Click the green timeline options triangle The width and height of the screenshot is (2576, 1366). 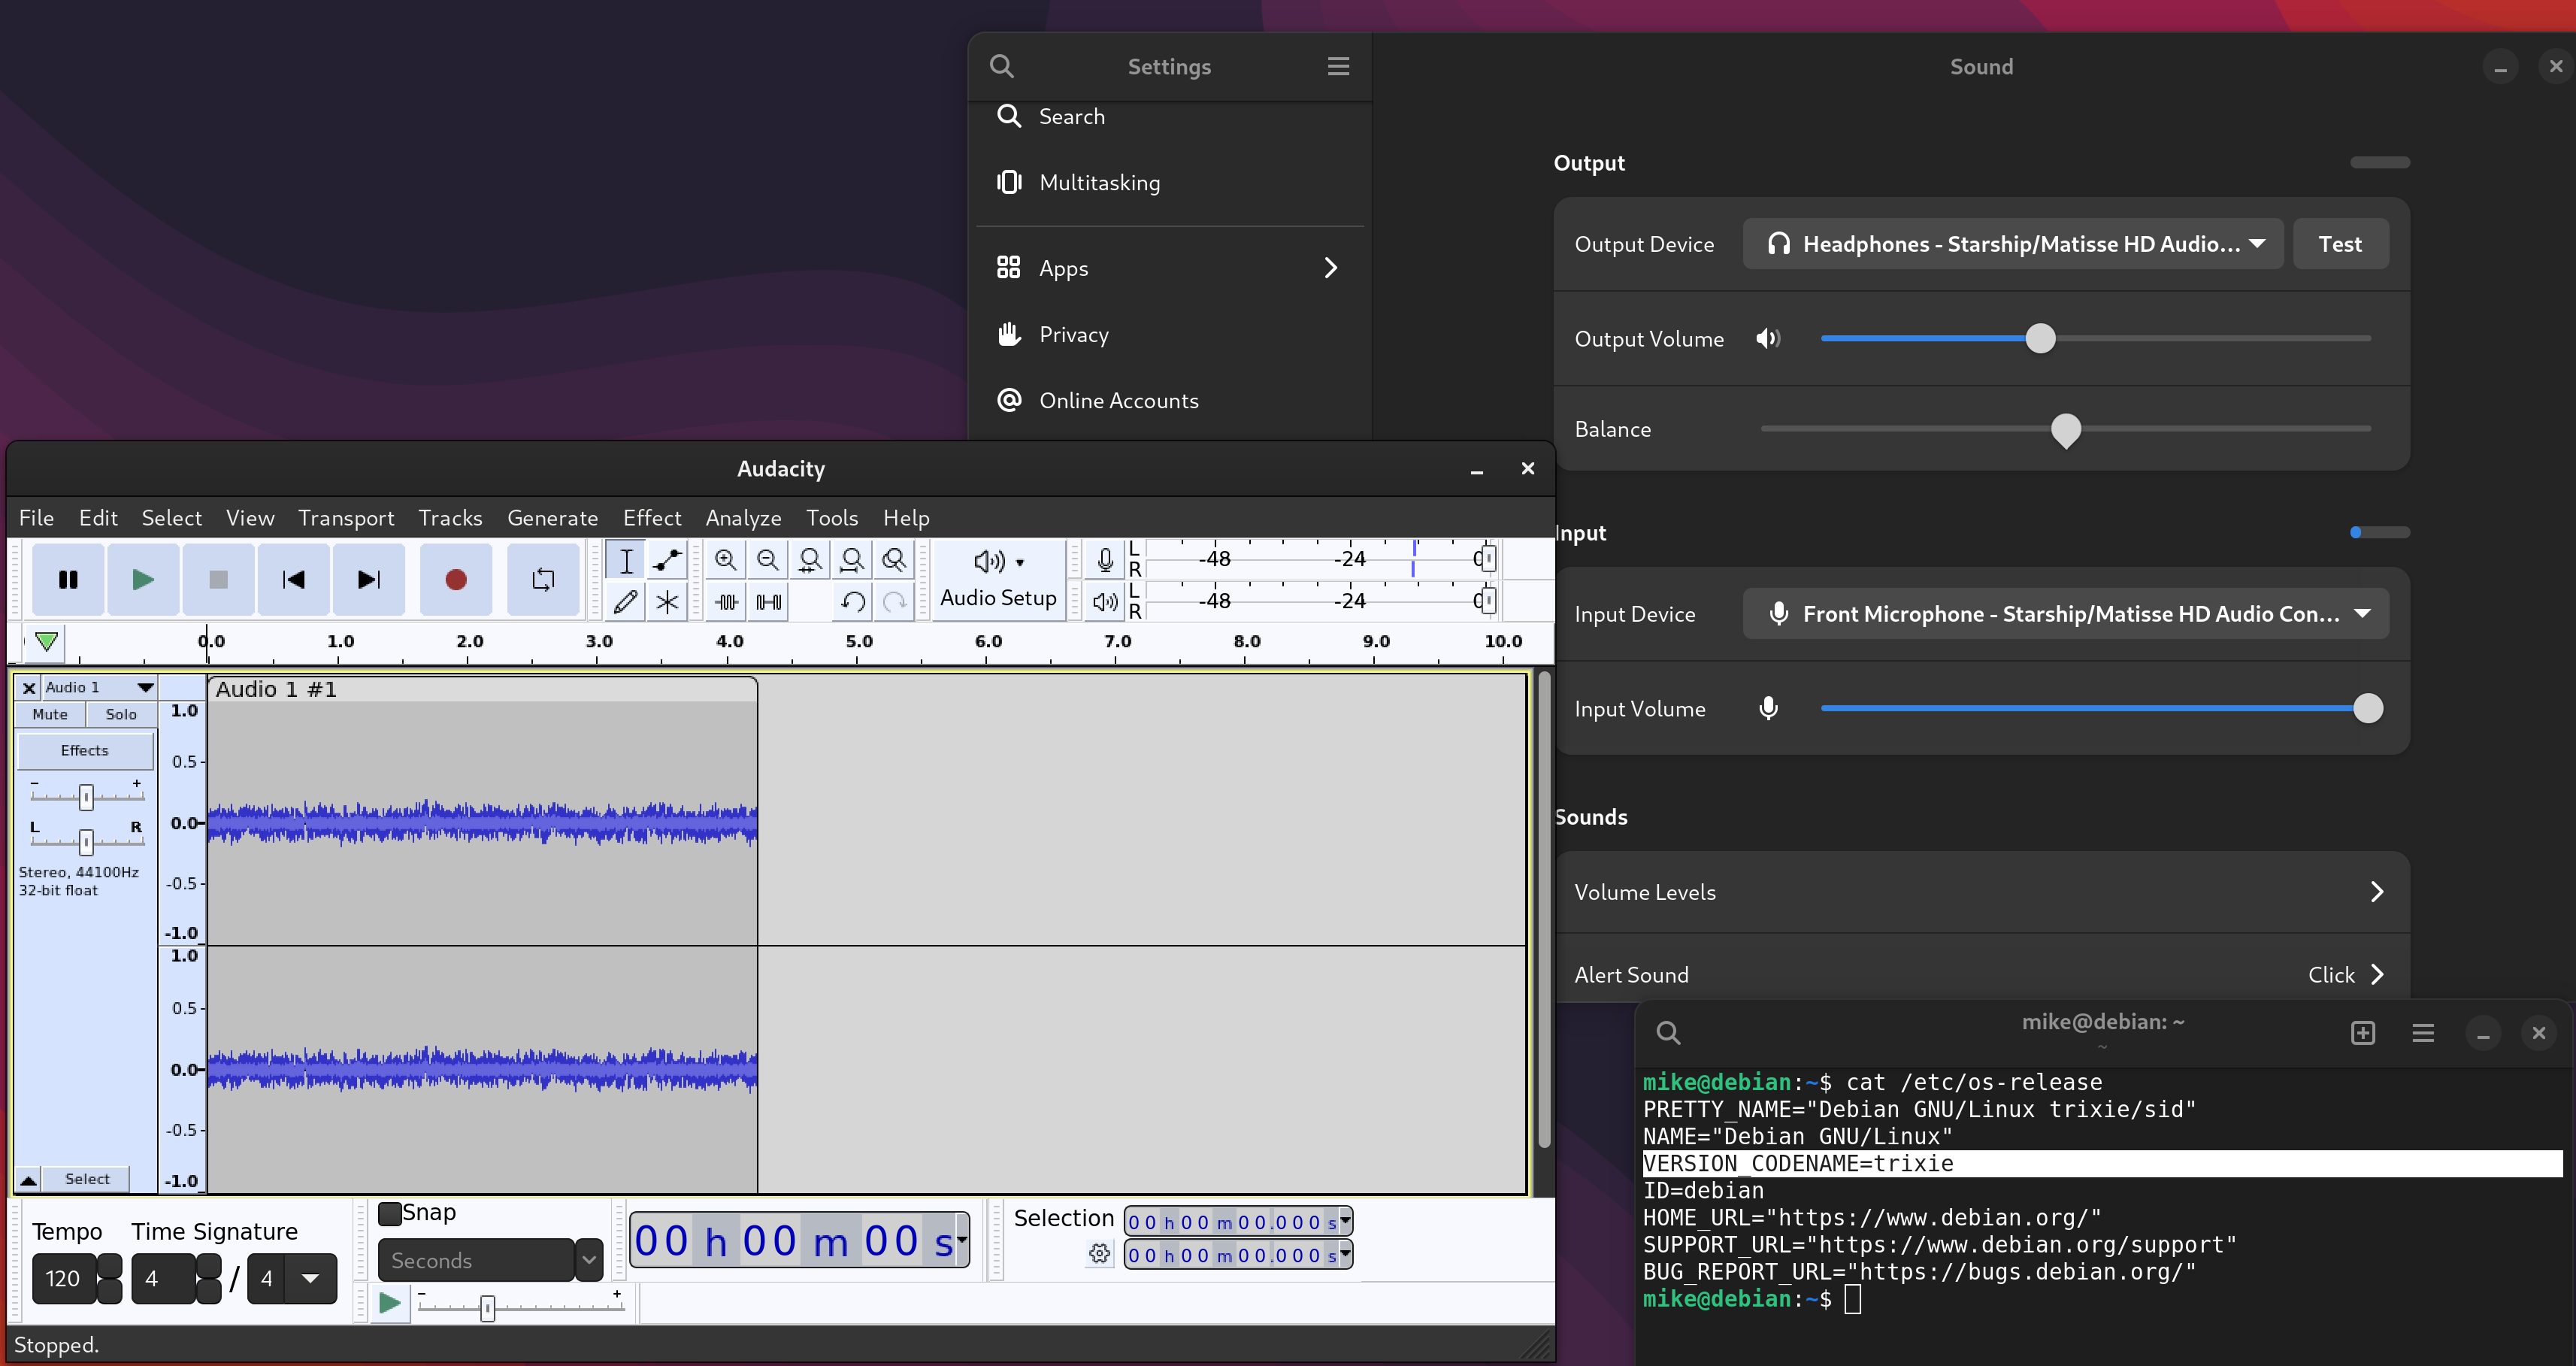46,642
